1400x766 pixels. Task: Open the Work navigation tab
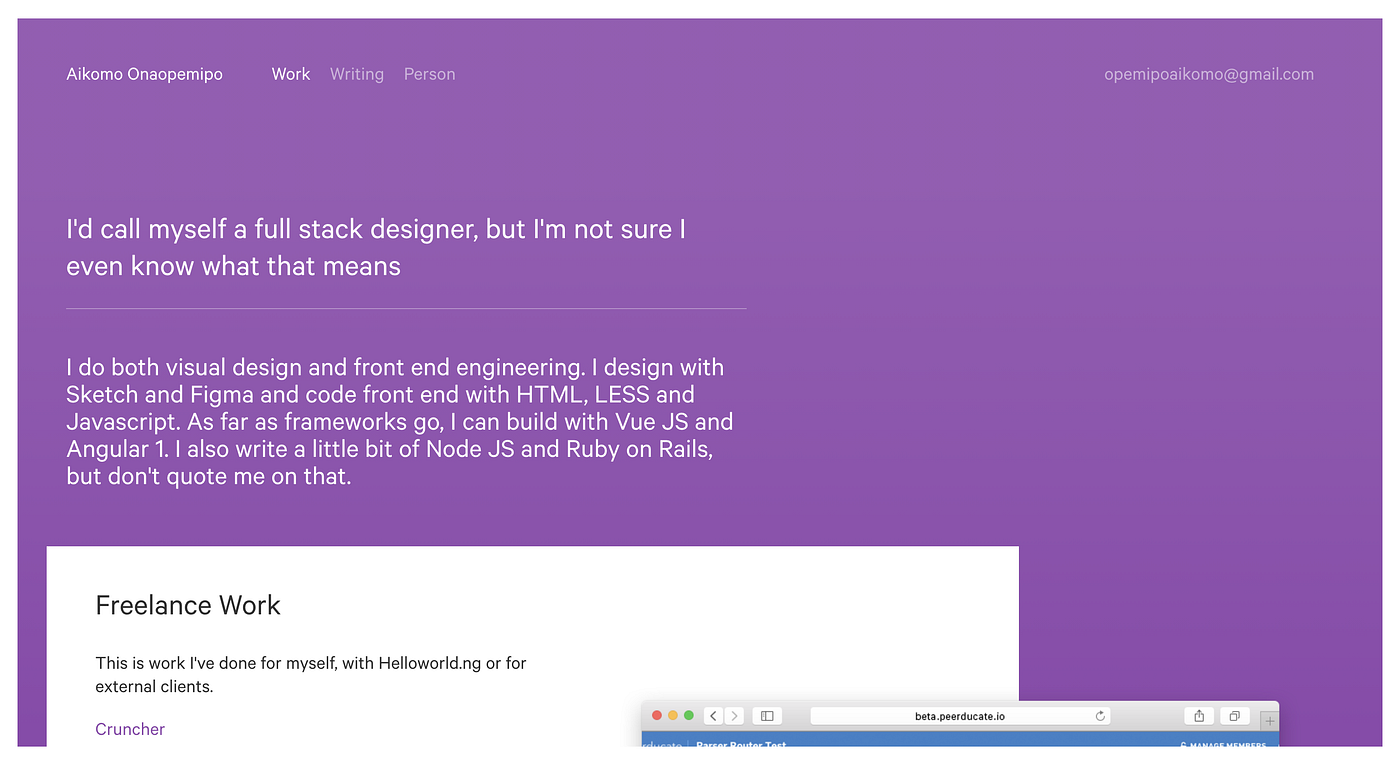pyautogui.click(x=291, y=74)
